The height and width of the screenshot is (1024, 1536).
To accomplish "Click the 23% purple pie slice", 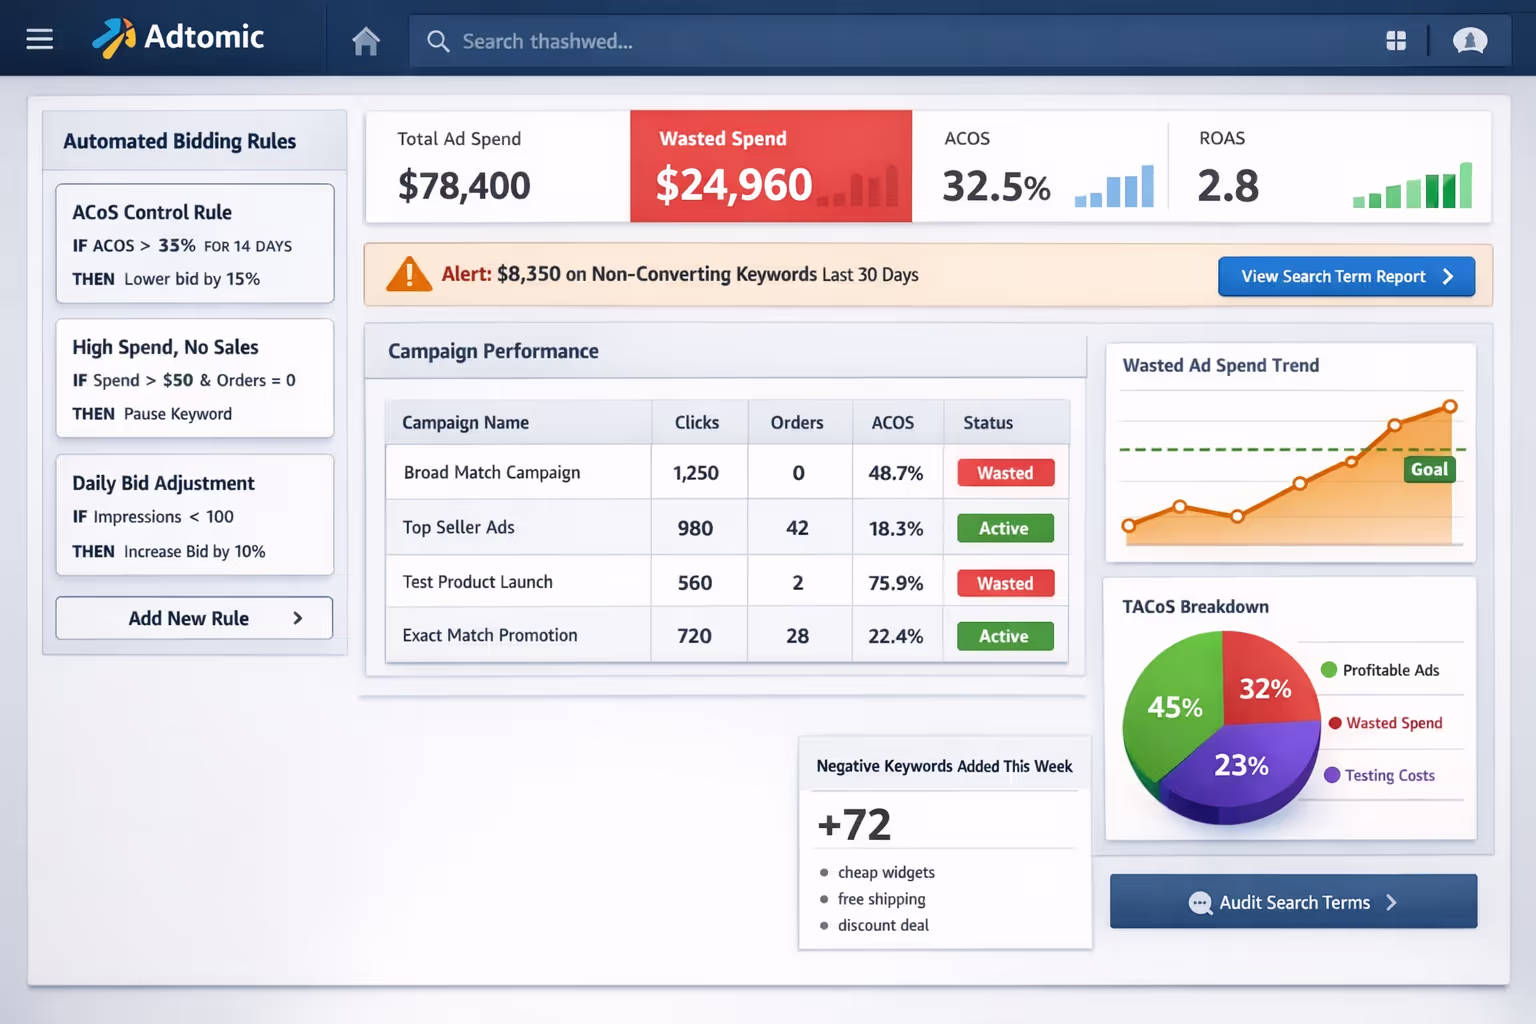I will click(x=1241, y=765).
